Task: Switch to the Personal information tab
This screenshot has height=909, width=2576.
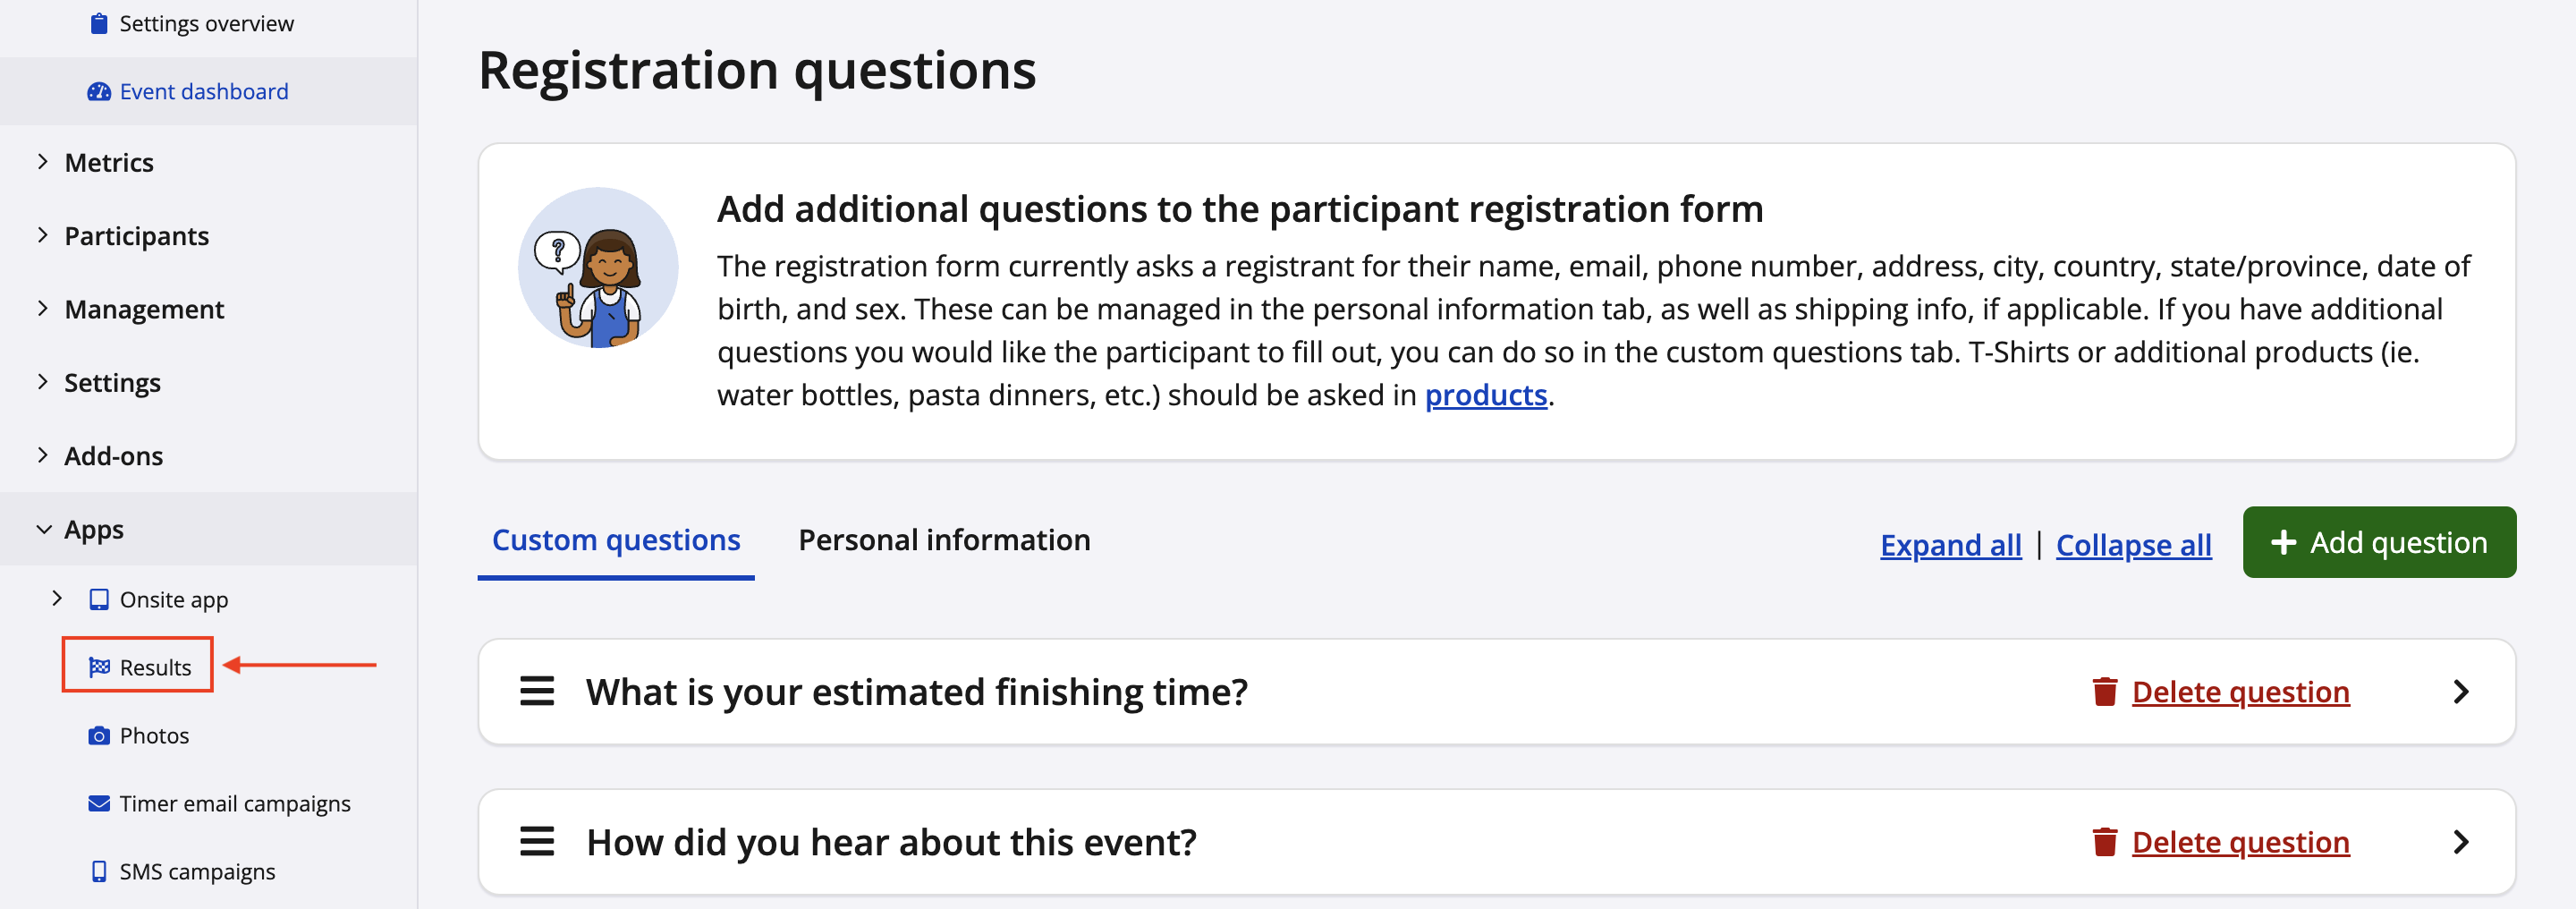Action: click(x=943, y=540)
